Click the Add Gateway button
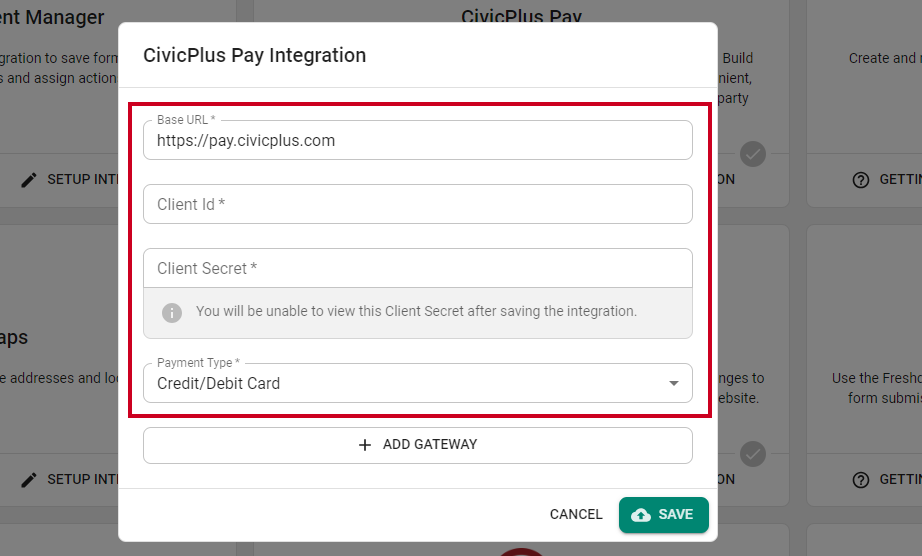 417,445
